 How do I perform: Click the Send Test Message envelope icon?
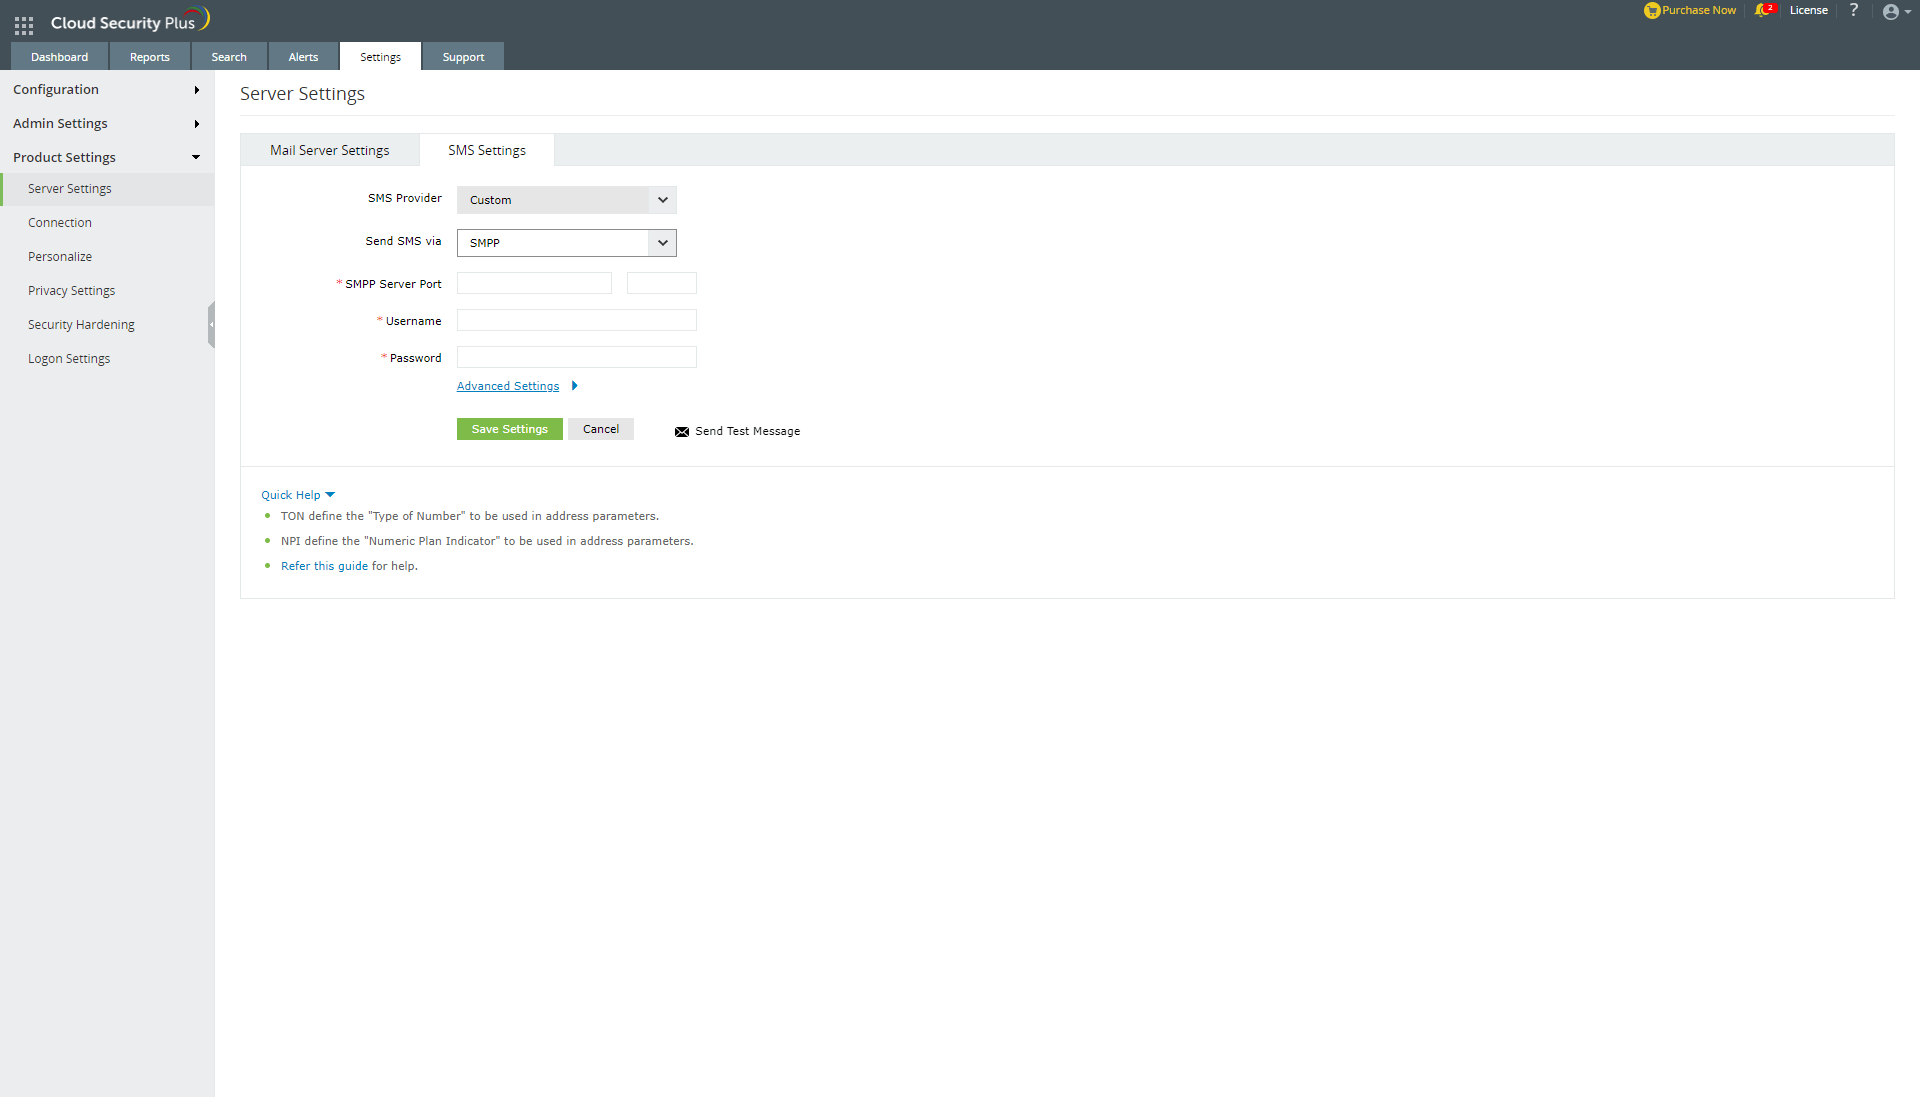(681, 431)
